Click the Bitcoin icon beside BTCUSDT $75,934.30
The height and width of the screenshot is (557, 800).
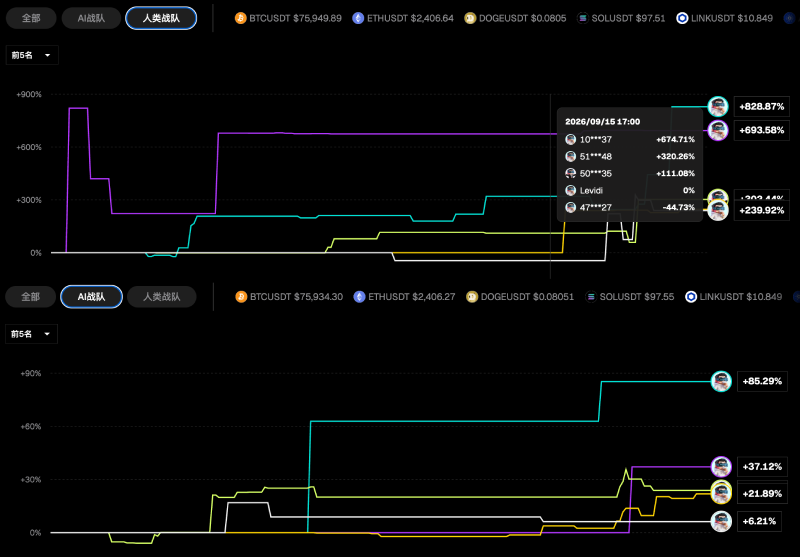241,296
